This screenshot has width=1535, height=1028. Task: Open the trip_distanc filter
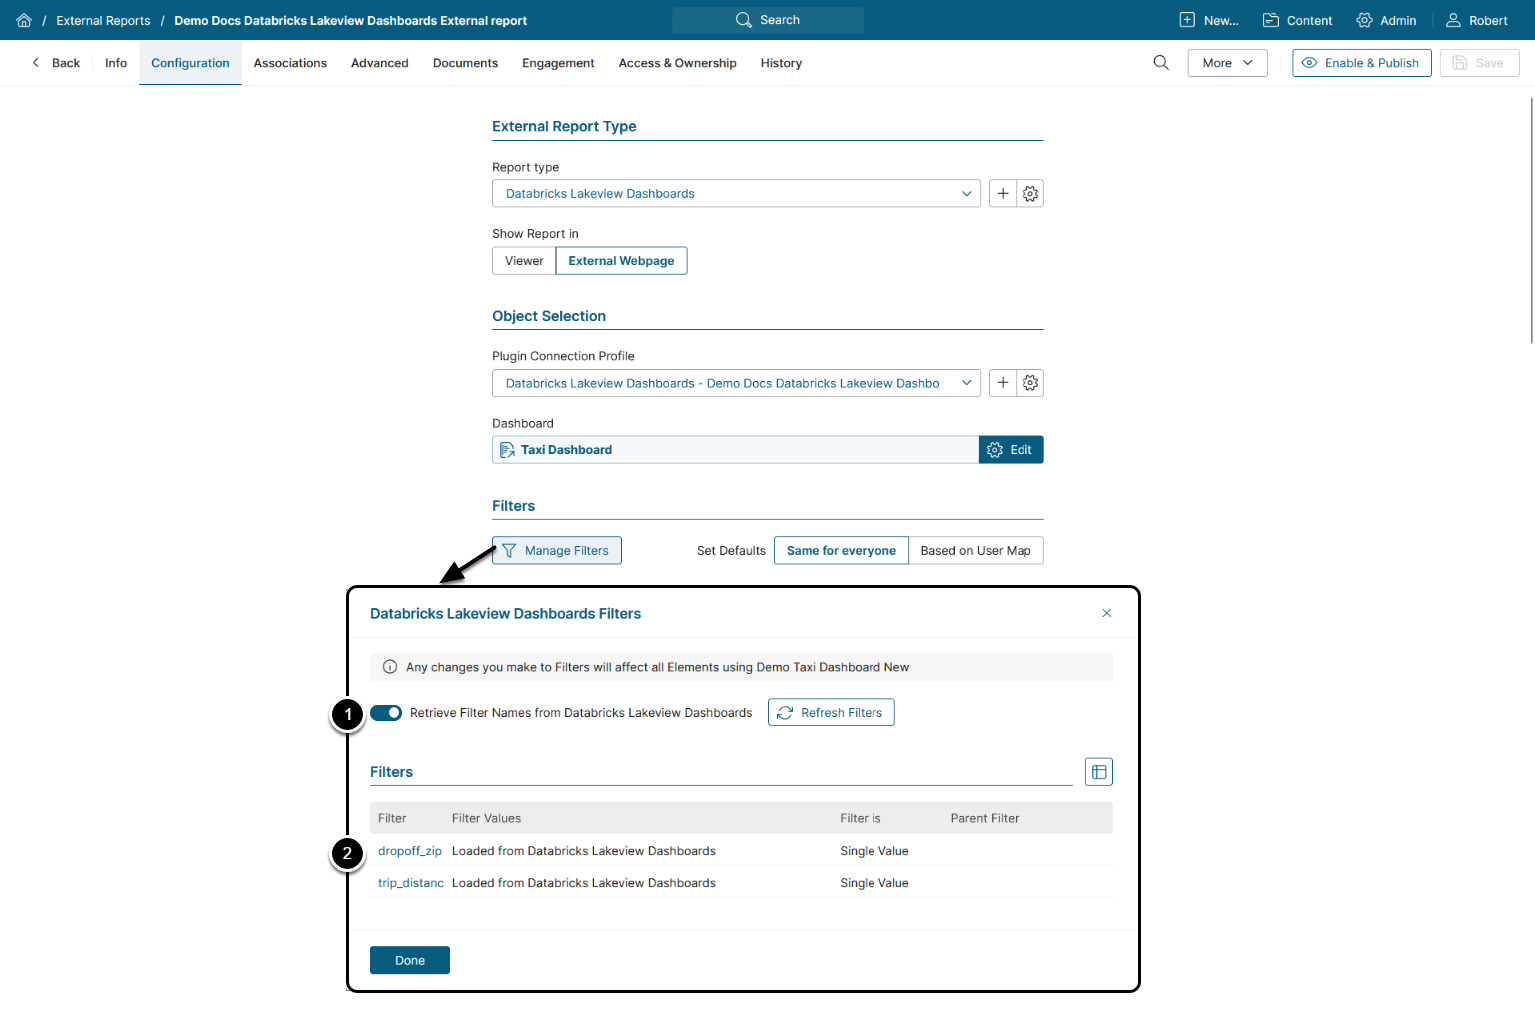(411, 883)
